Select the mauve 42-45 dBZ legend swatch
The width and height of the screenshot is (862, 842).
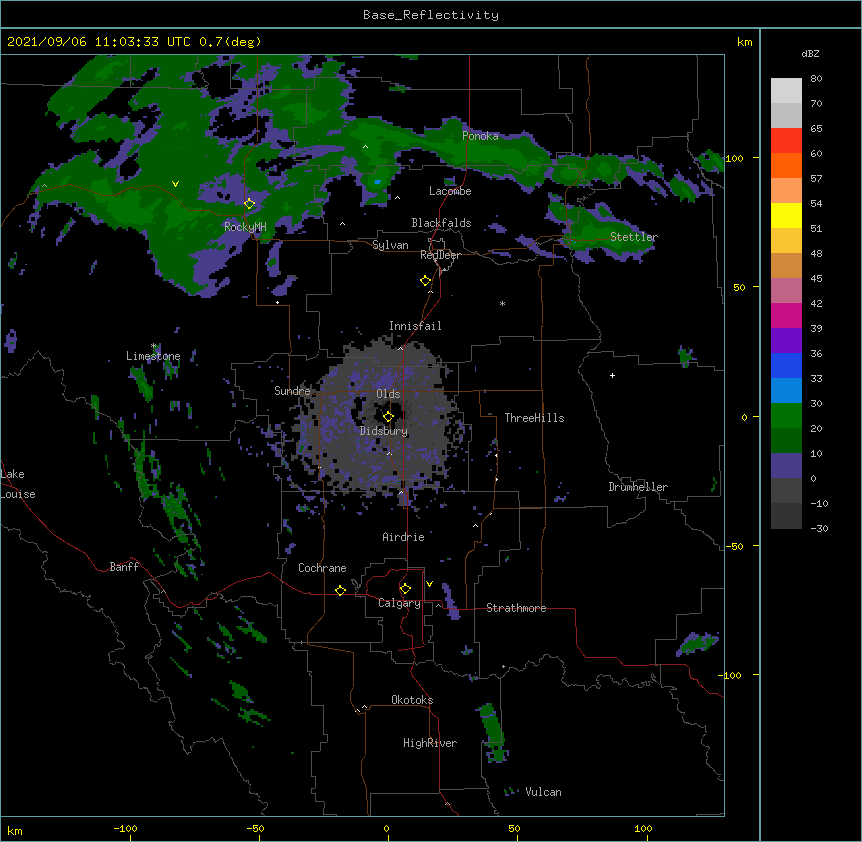click(x=786, y=291)
